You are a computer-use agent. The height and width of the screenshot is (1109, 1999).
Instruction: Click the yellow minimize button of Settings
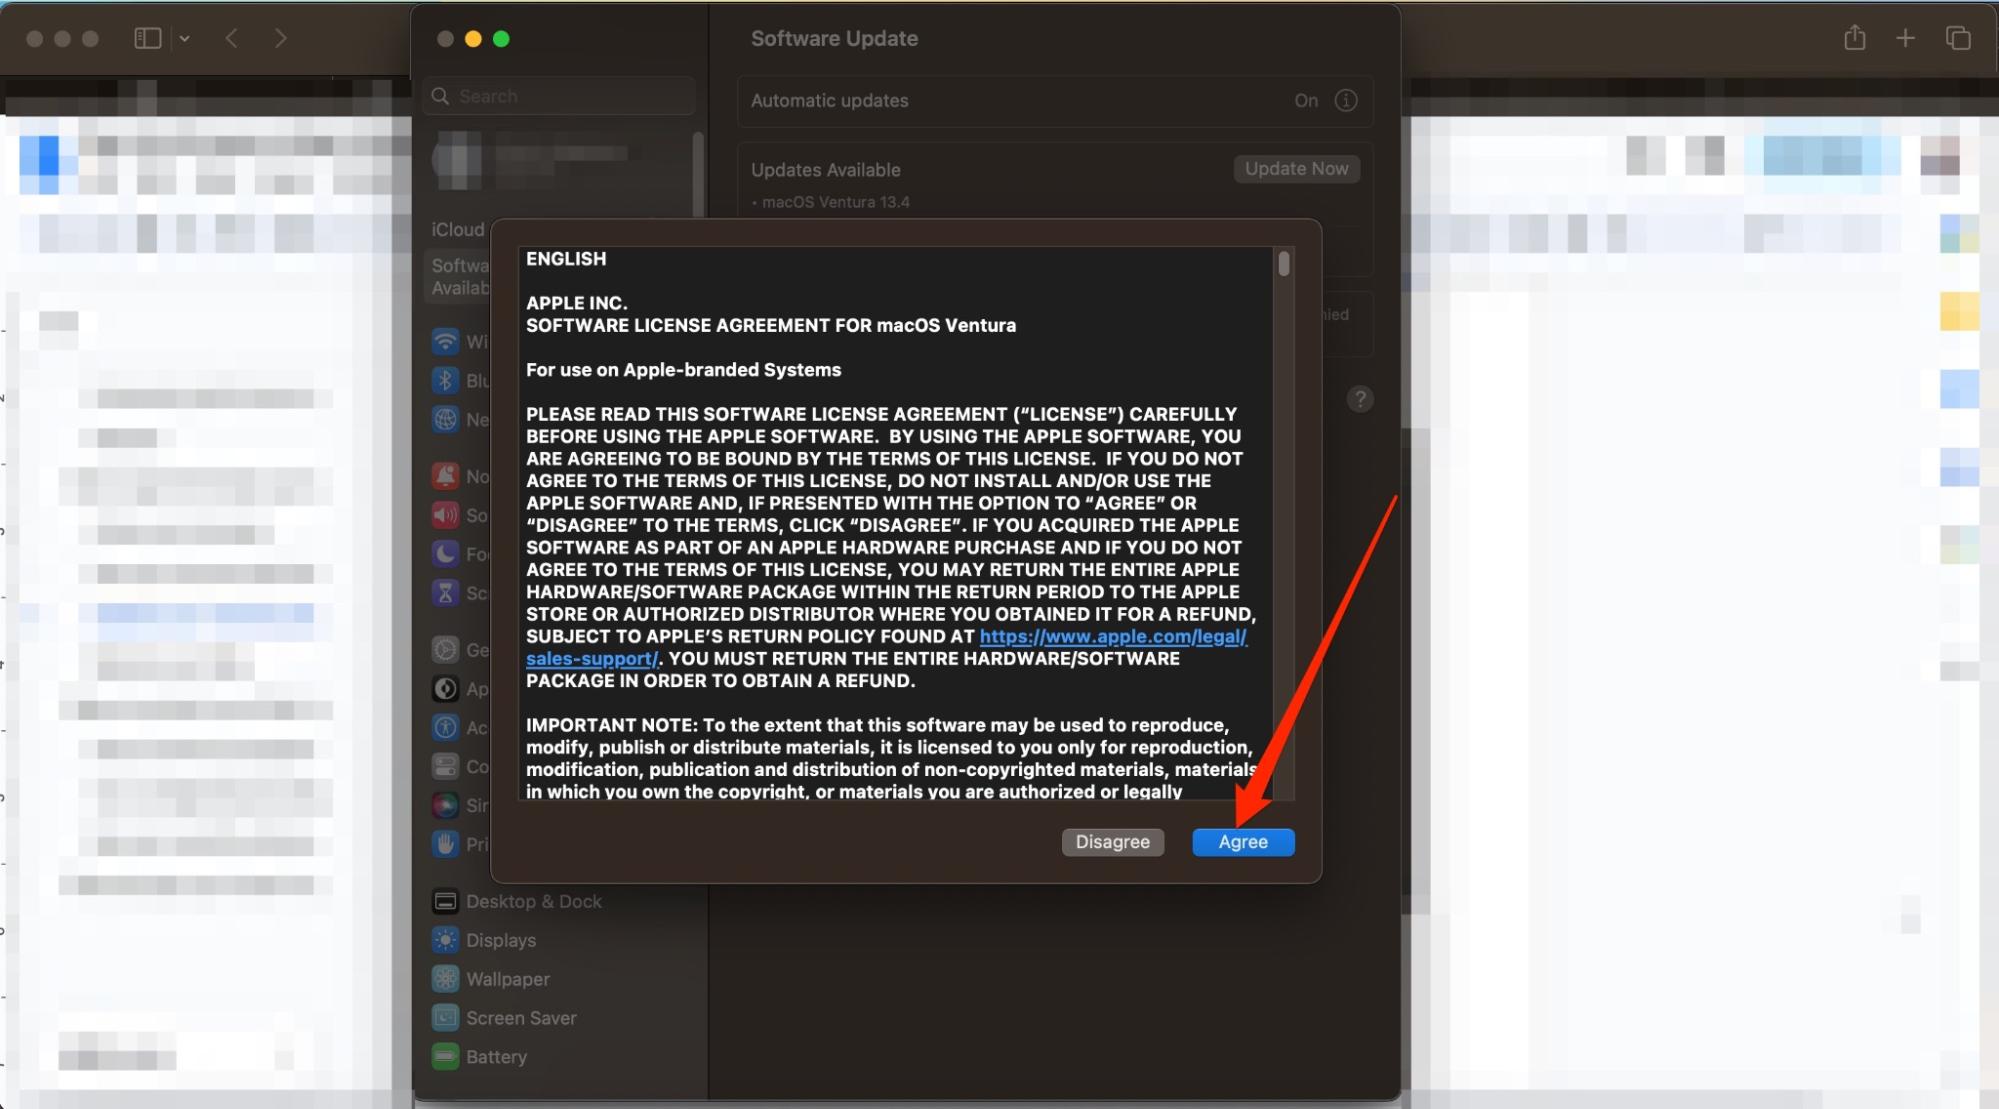point(473,38)
